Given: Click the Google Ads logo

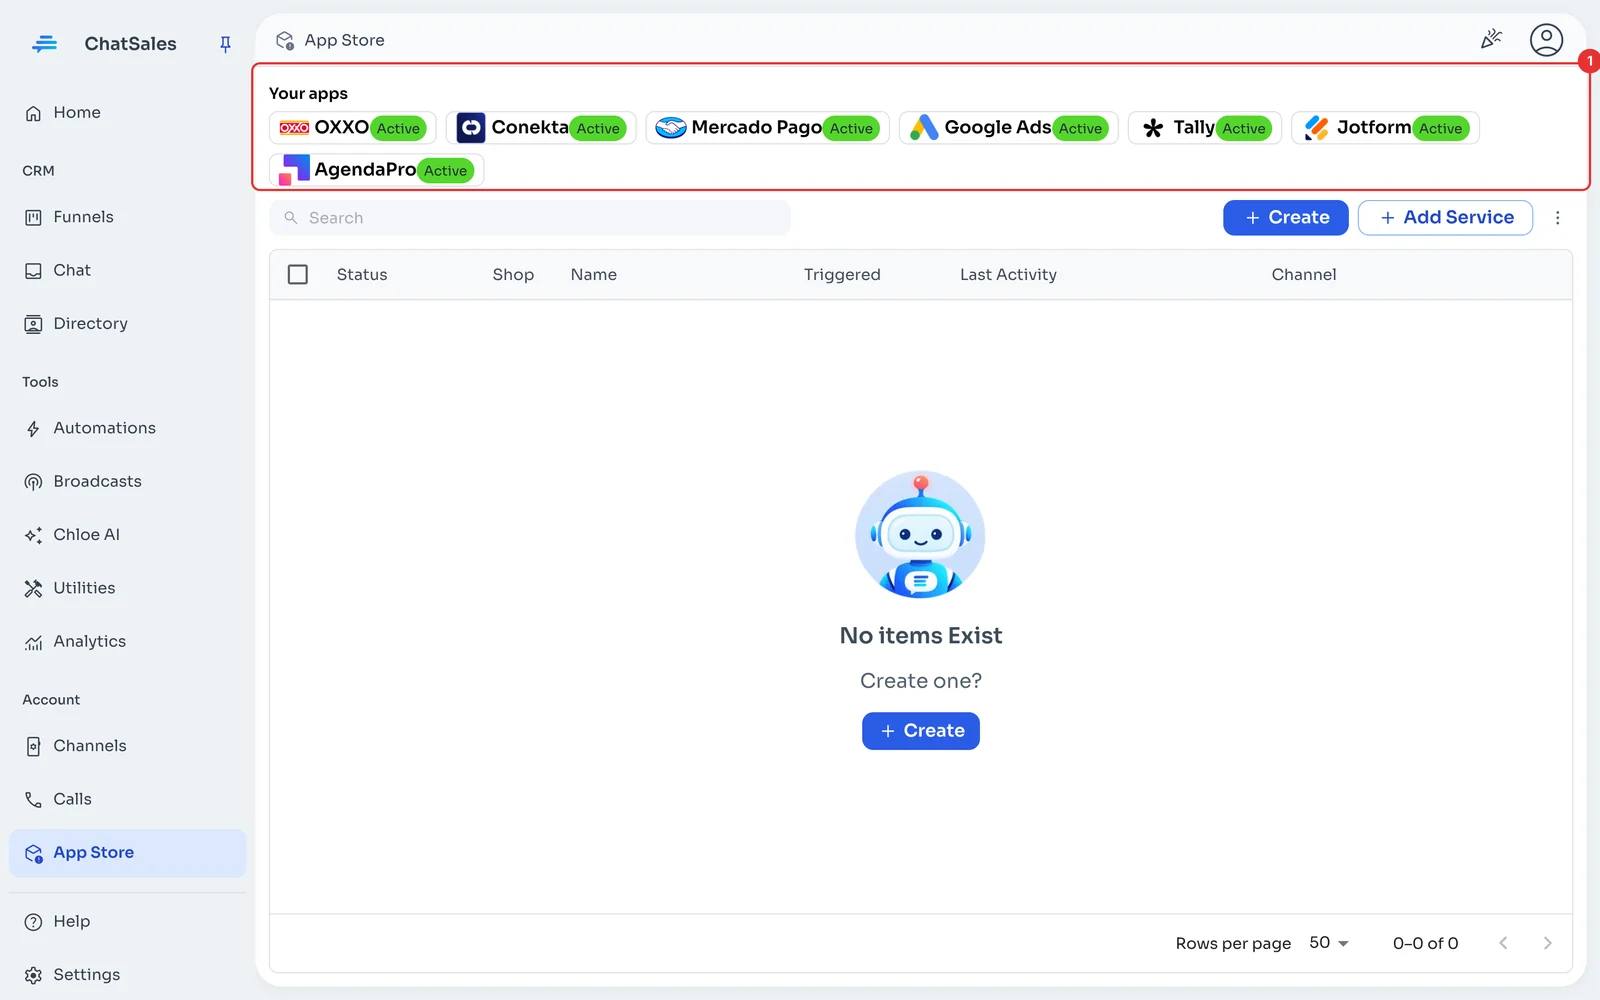Looking at the screenshot, I should coord(924,128).
